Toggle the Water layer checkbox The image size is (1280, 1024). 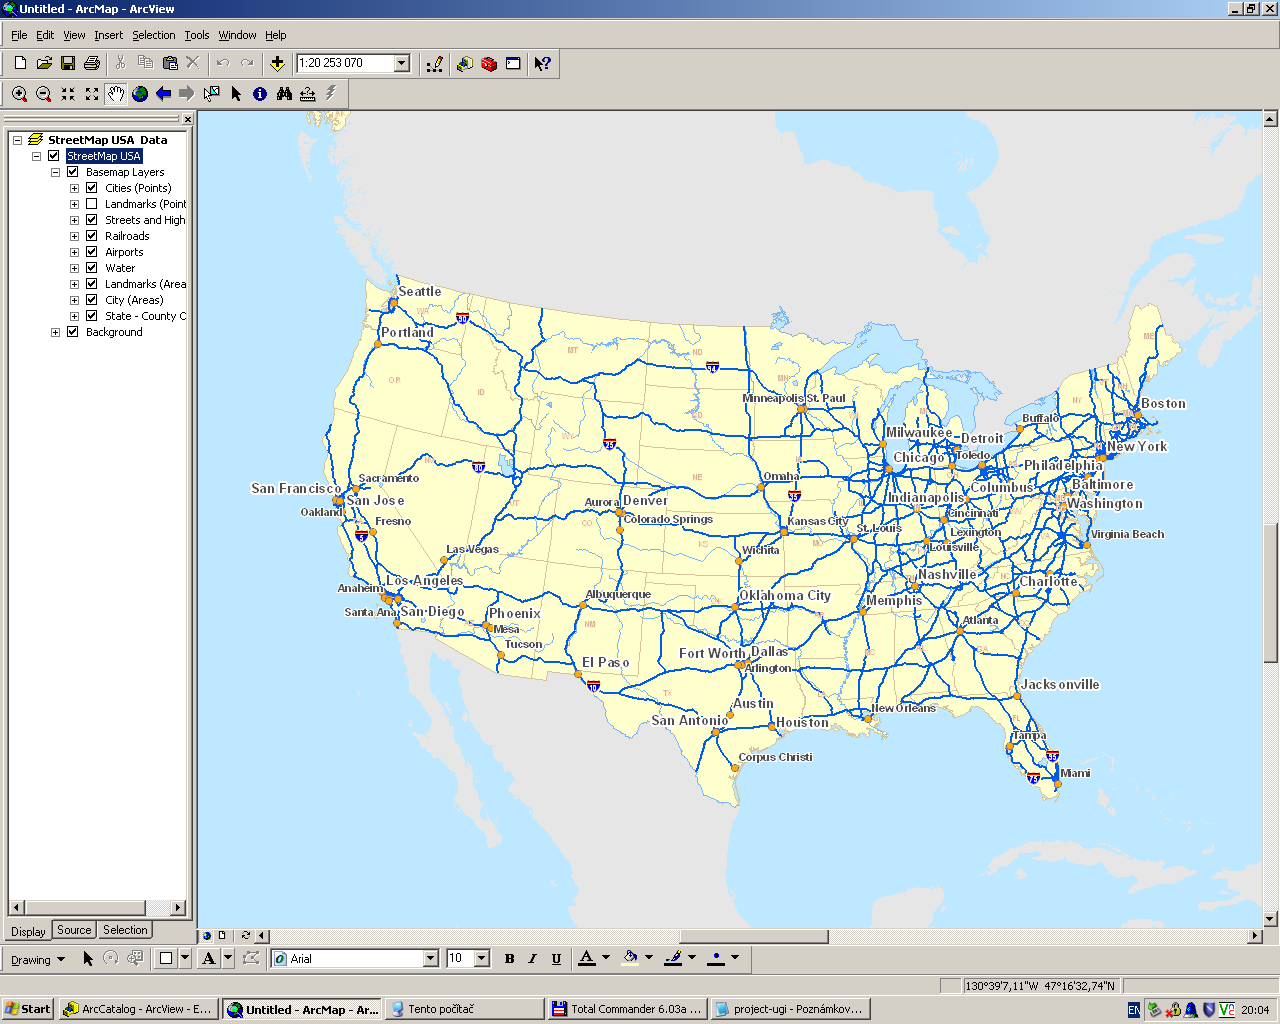[x=91, y=268]
